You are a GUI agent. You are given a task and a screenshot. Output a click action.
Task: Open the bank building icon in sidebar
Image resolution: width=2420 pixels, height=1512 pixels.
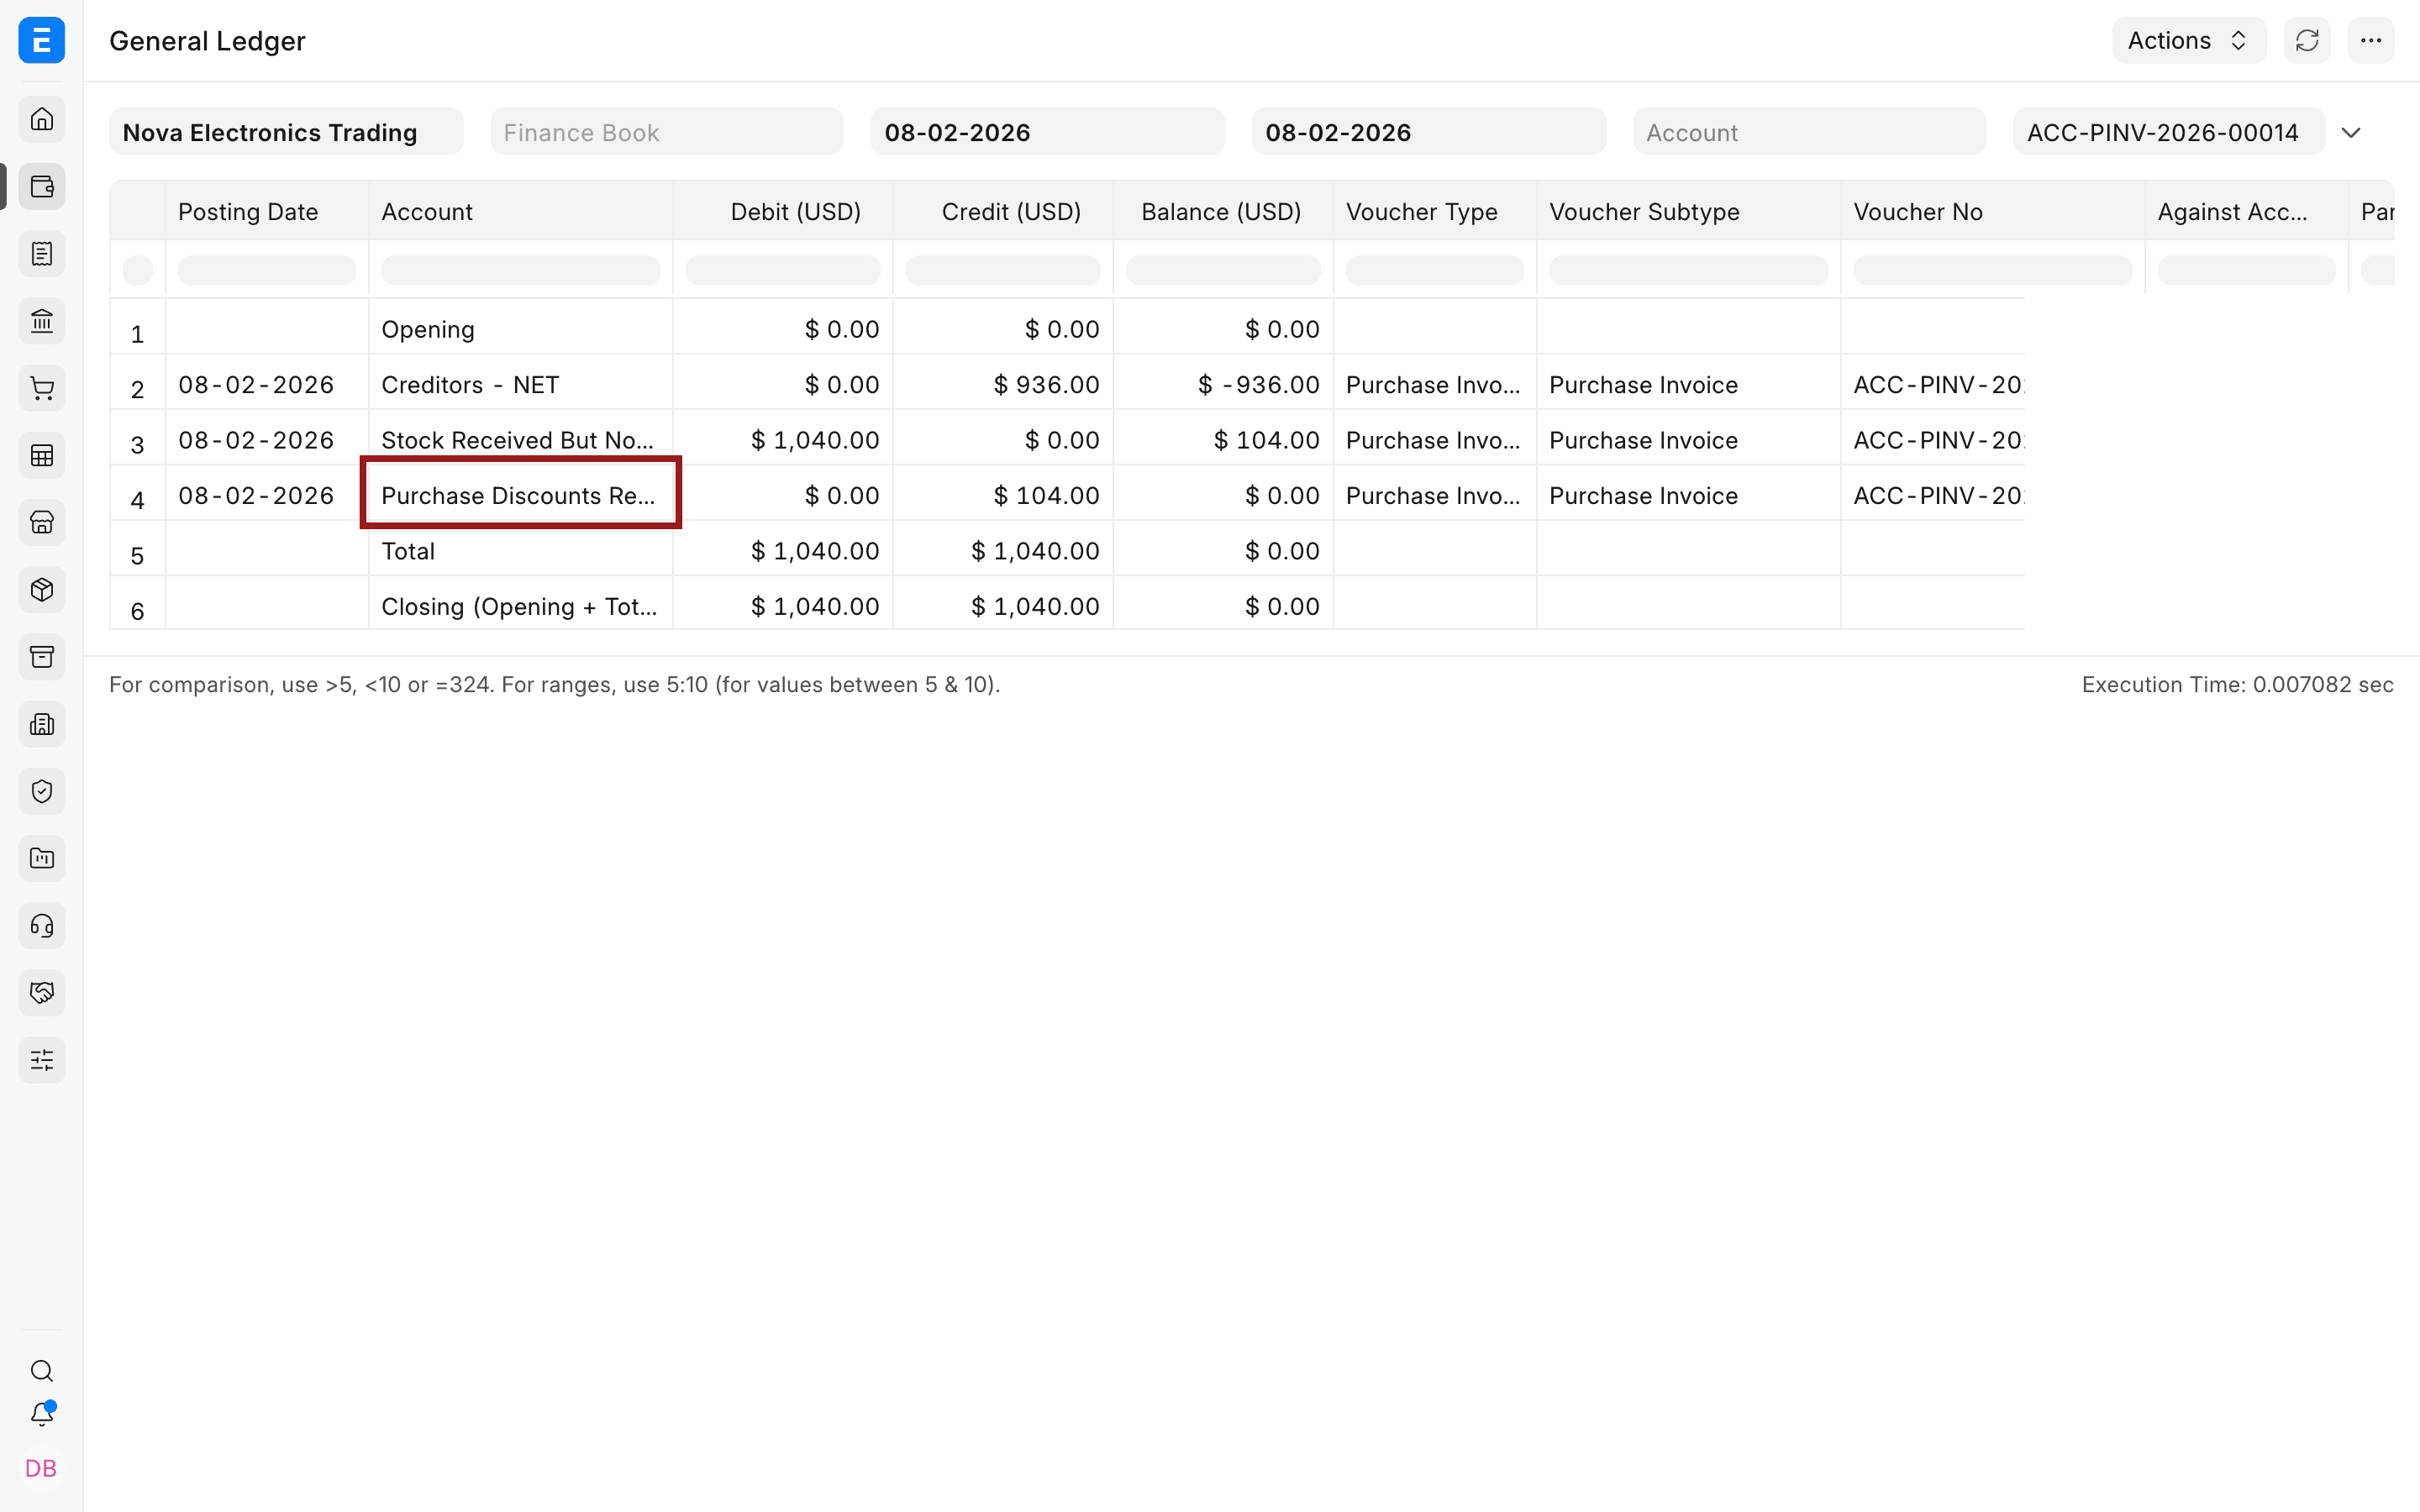coord(42,321)
